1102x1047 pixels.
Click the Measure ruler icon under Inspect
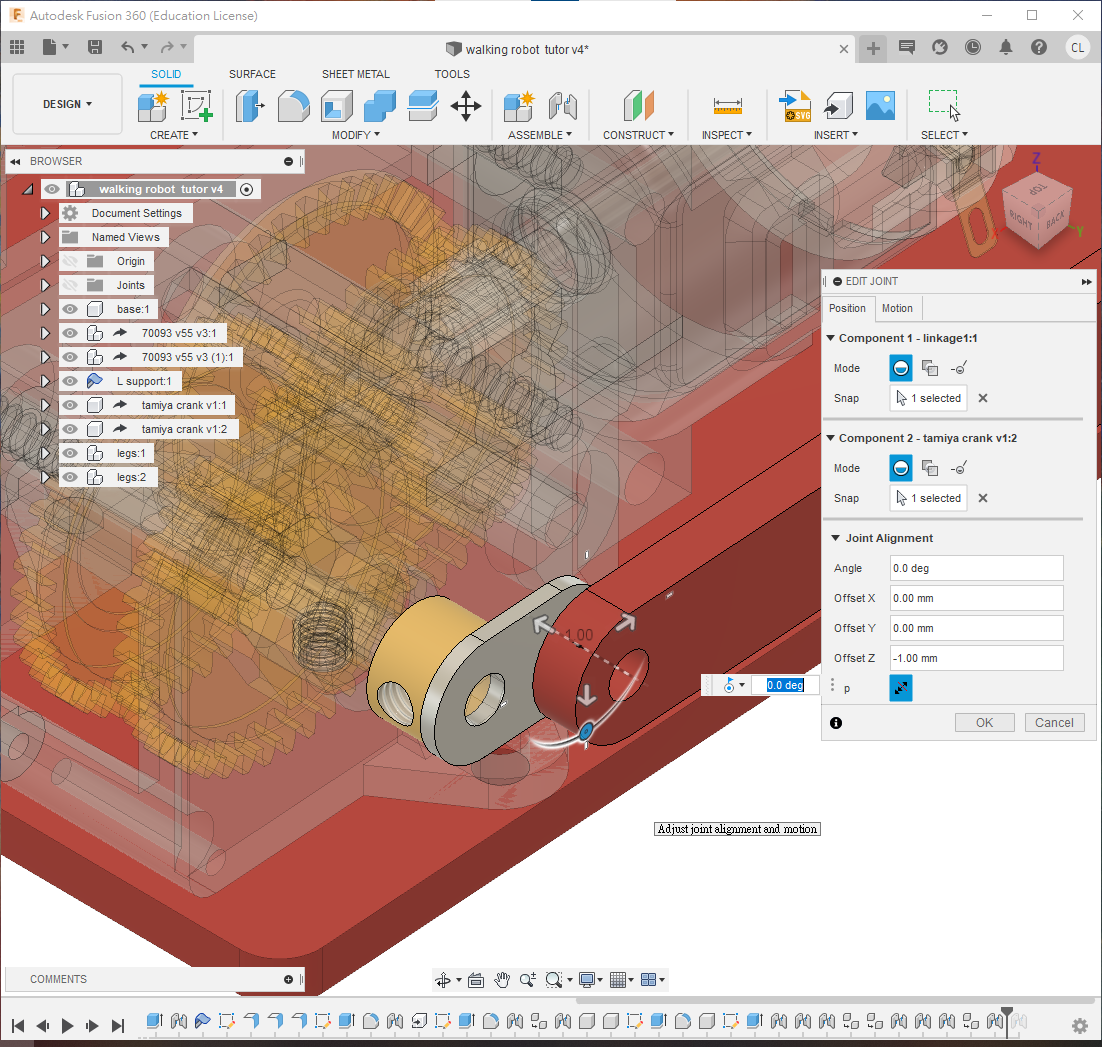tap(727, 105)
